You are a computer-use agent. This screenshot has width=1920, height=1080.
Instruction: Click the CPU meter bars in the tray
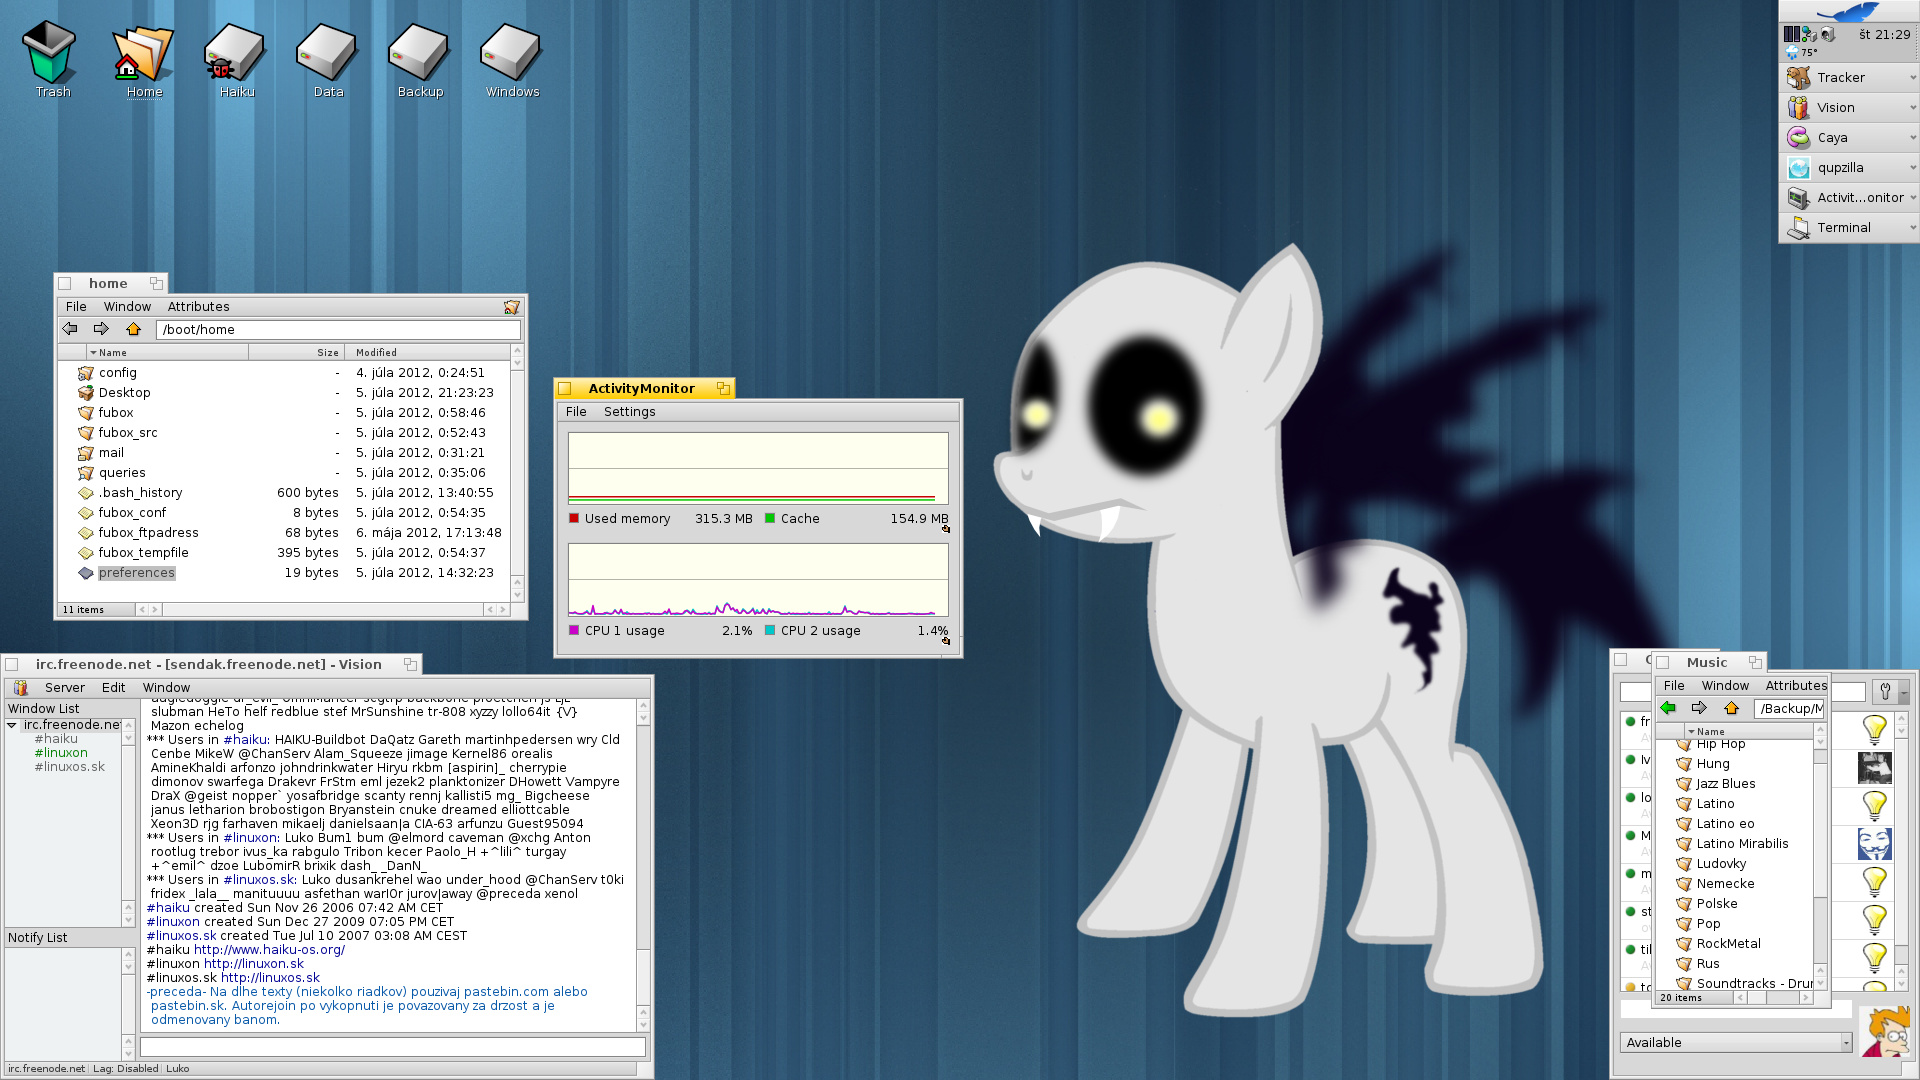click(x=1792, y=35)
